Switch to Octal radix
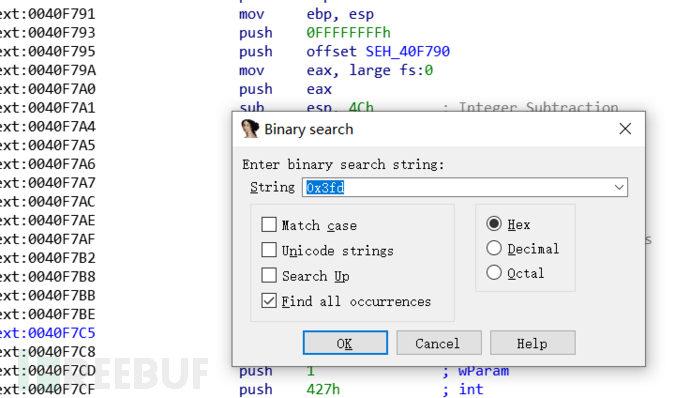The height and width of the screenshot is (398, 690). click(x=494, y=273)
